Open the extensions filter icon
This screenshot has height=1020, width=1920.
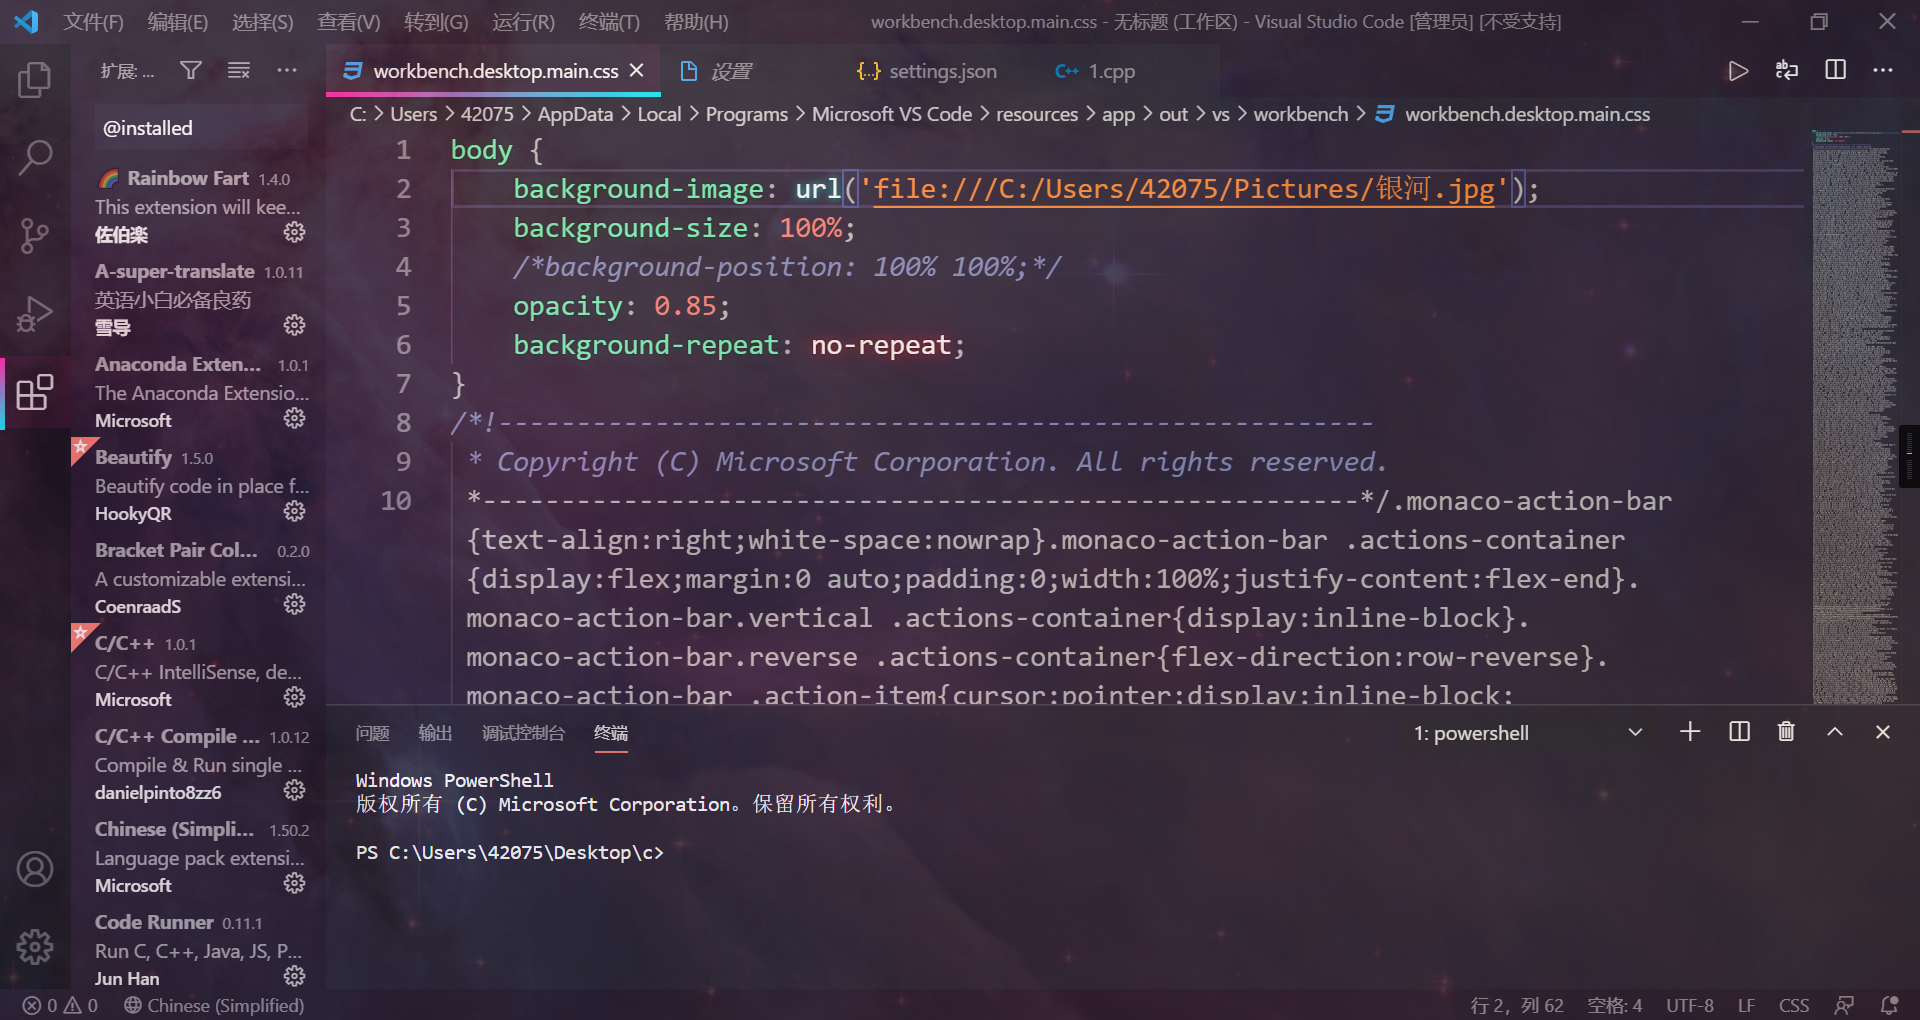190,70
